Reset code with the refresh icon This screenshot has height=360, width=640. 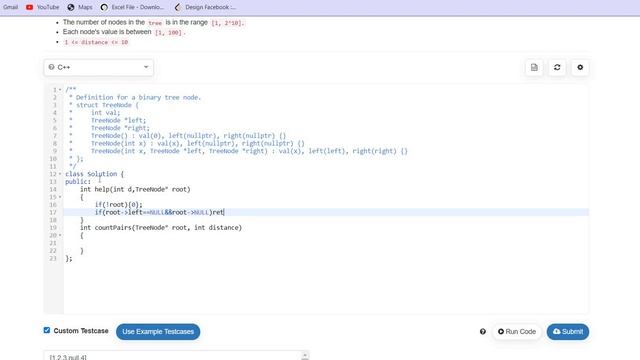click(x=557, y=67)
